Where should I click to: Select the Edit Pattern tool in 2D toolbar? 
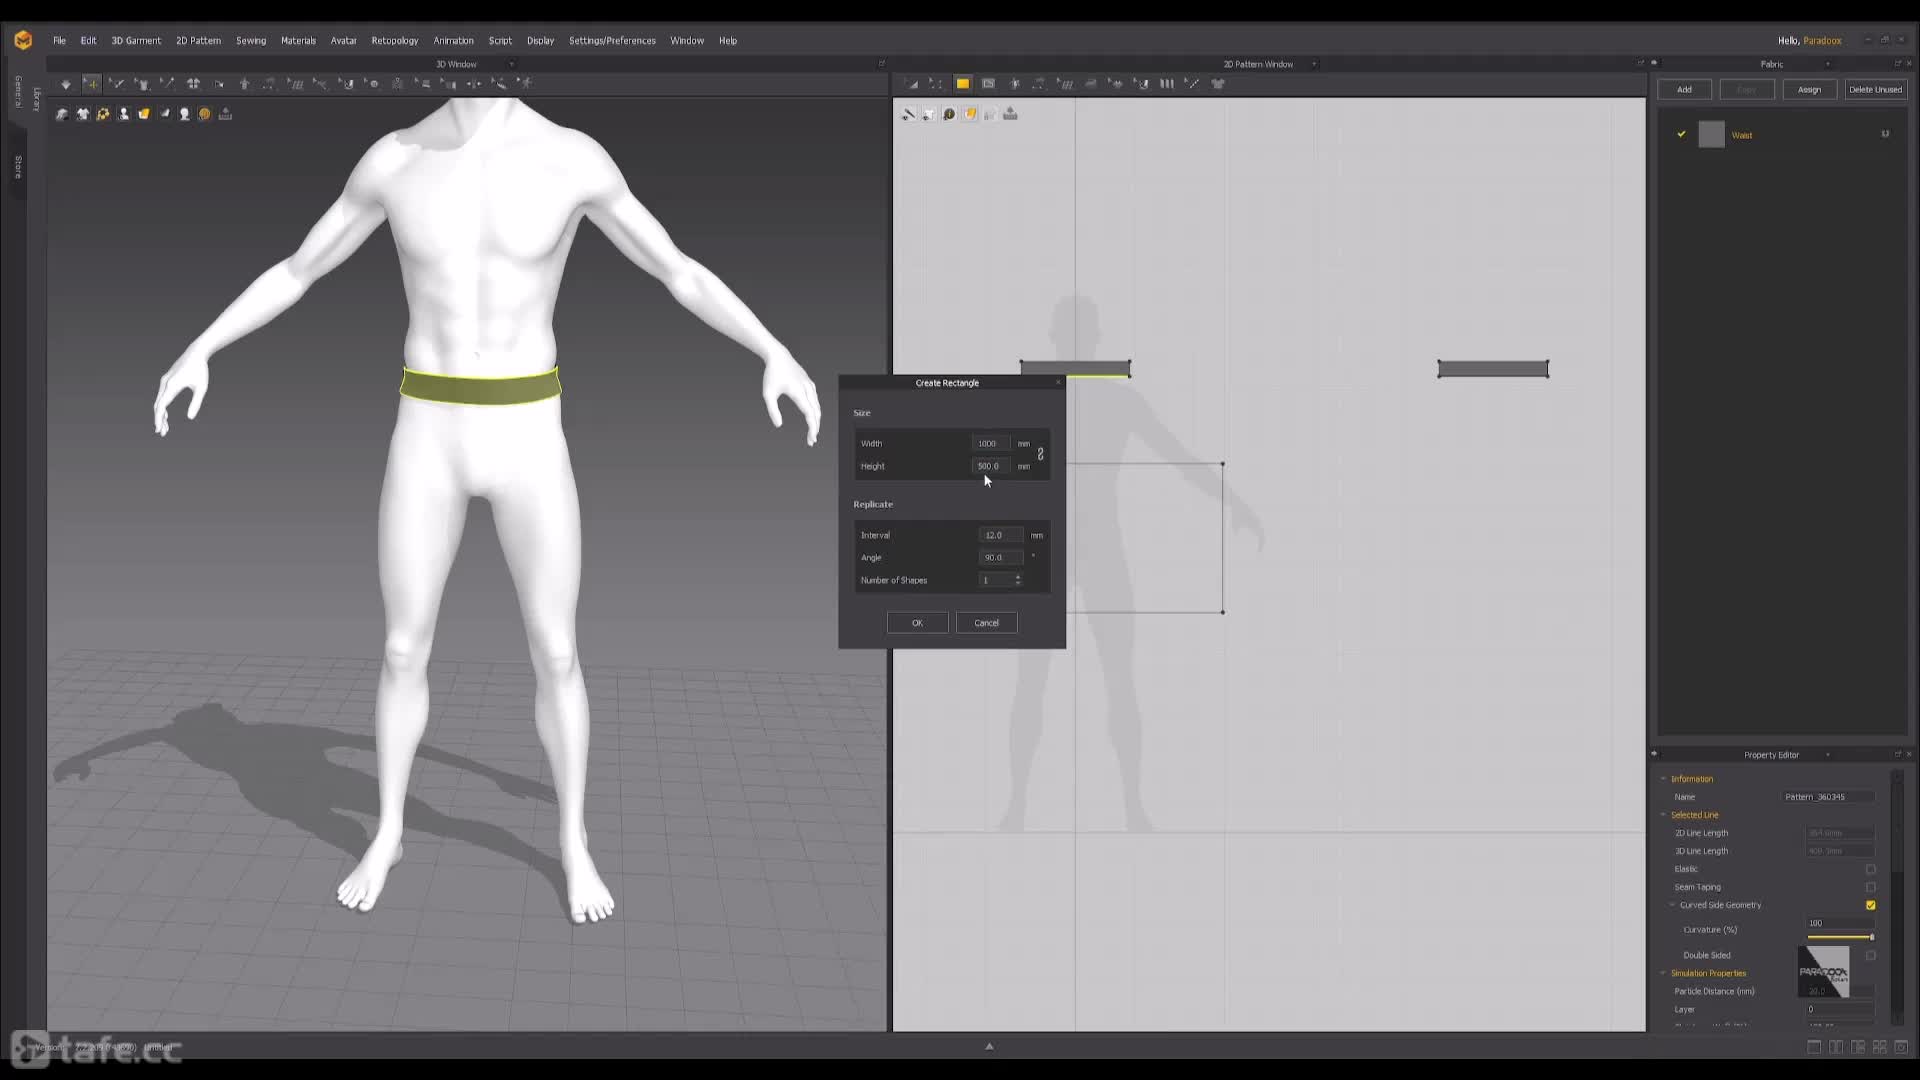pos(910,84)
